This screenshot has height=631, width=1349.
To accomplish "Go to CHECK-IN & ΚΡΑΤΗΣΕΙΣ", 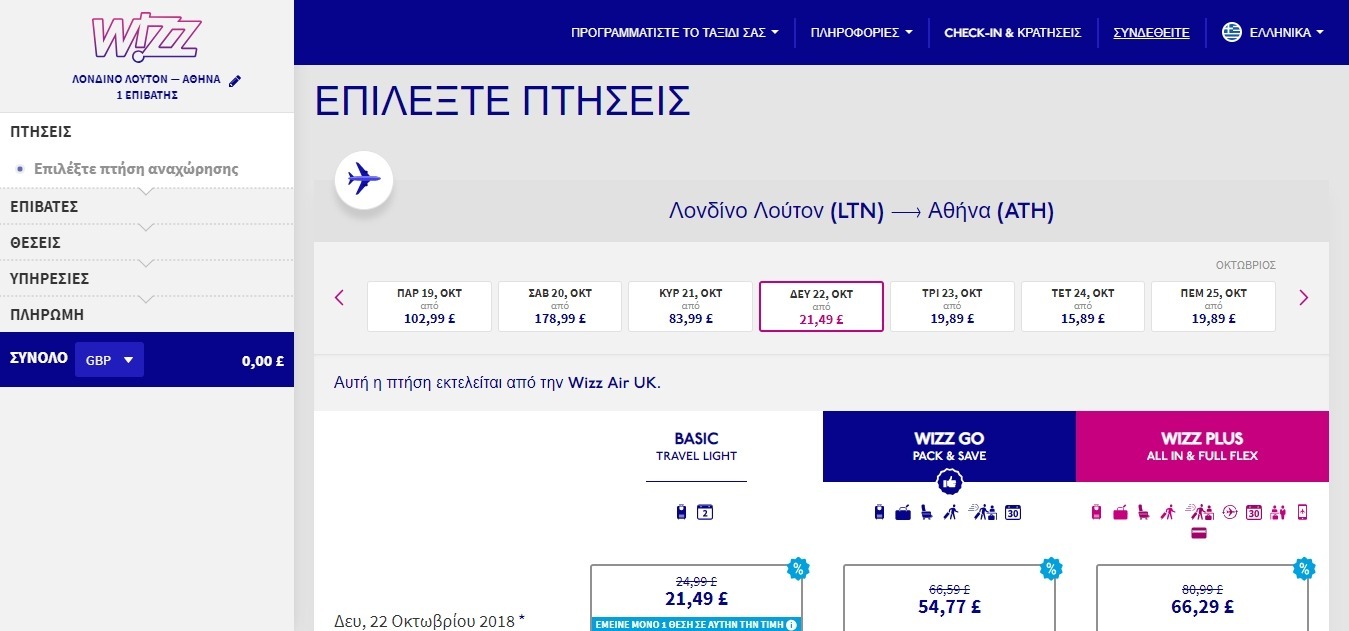I will pyautogui.click(x=1012, y=32).
